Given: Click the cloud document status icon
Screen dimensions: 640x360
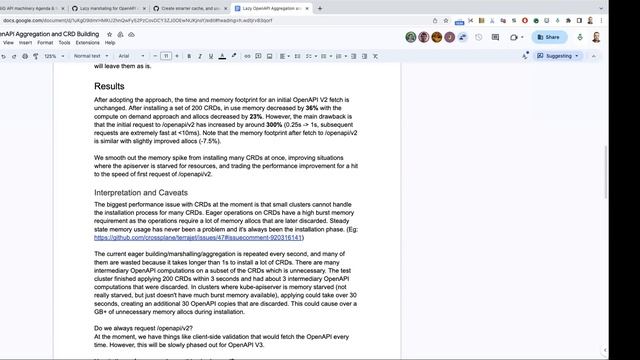Looking at the screenshot, I should [x=131, y=35].
